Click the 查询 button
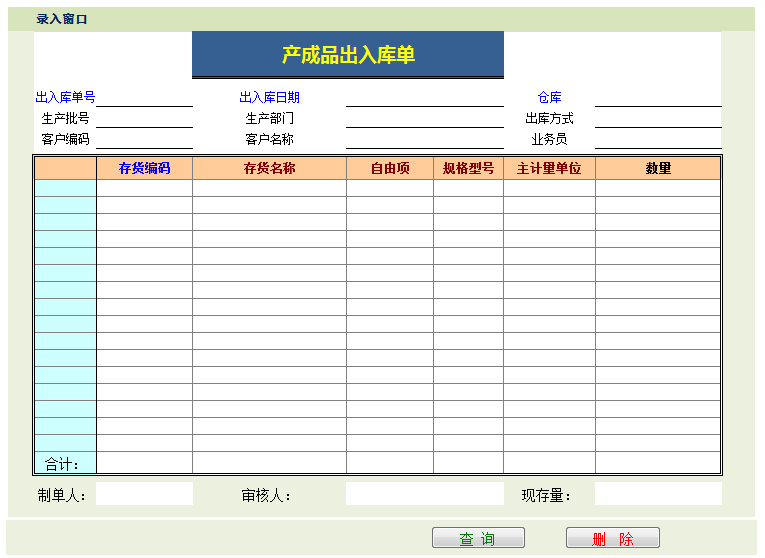765x558 pixels. pos(478,538)
